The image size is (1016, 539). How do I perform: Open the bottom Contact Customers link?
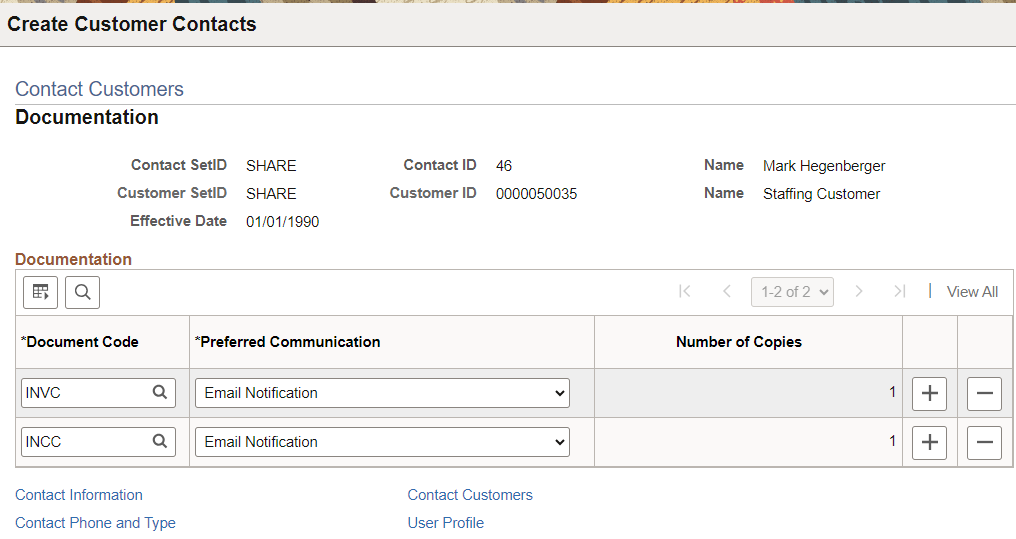(x=470, y=495)
